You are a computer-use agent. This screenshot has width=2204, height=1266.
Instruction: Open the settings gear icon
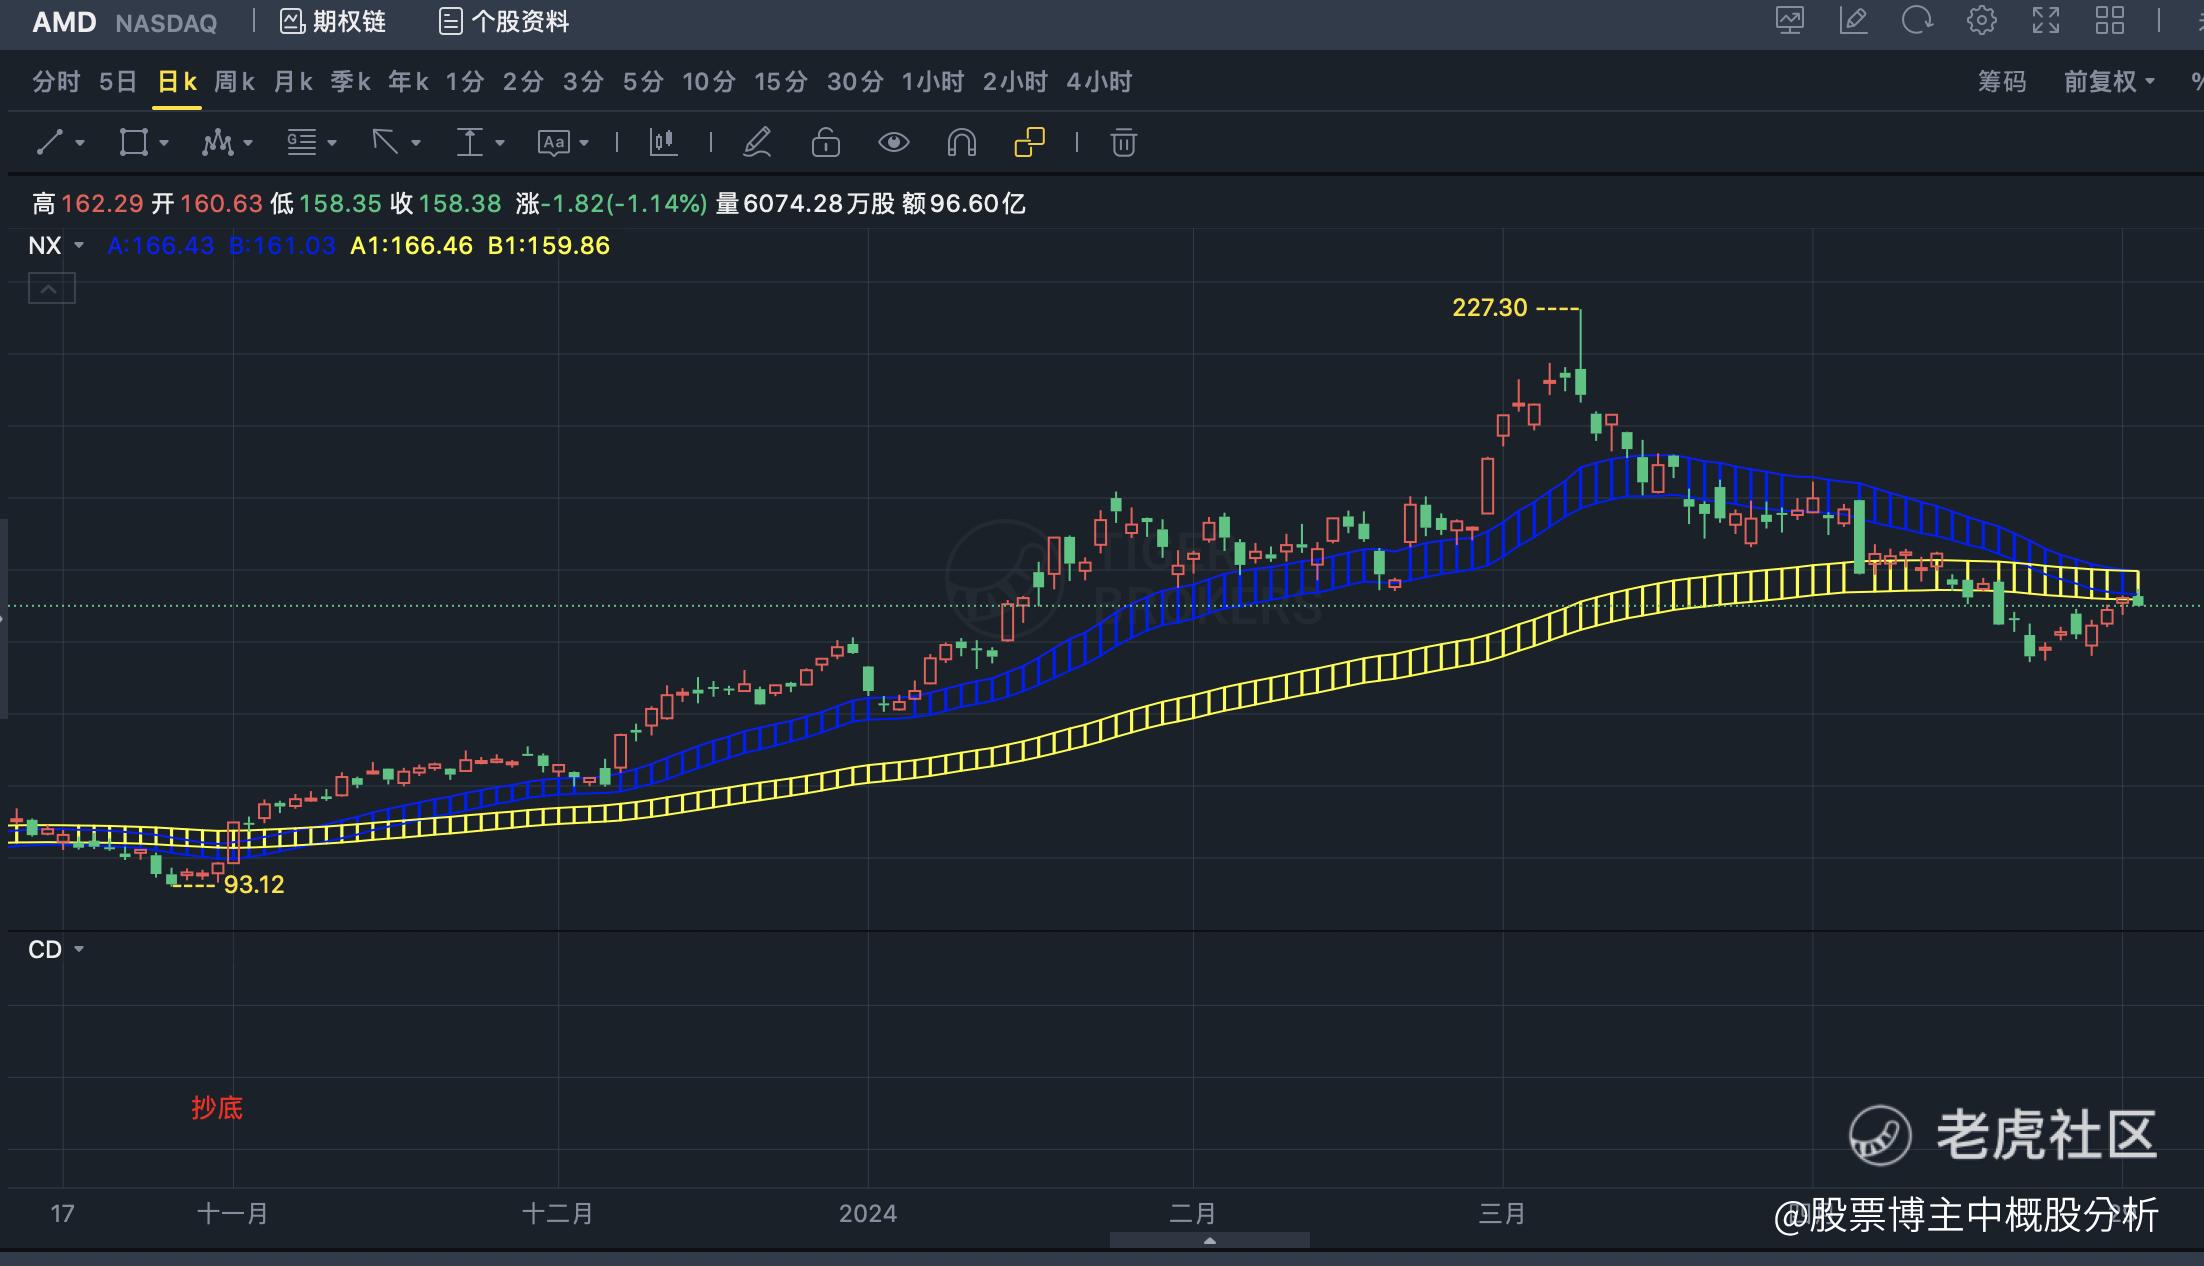pos(1981,20)
